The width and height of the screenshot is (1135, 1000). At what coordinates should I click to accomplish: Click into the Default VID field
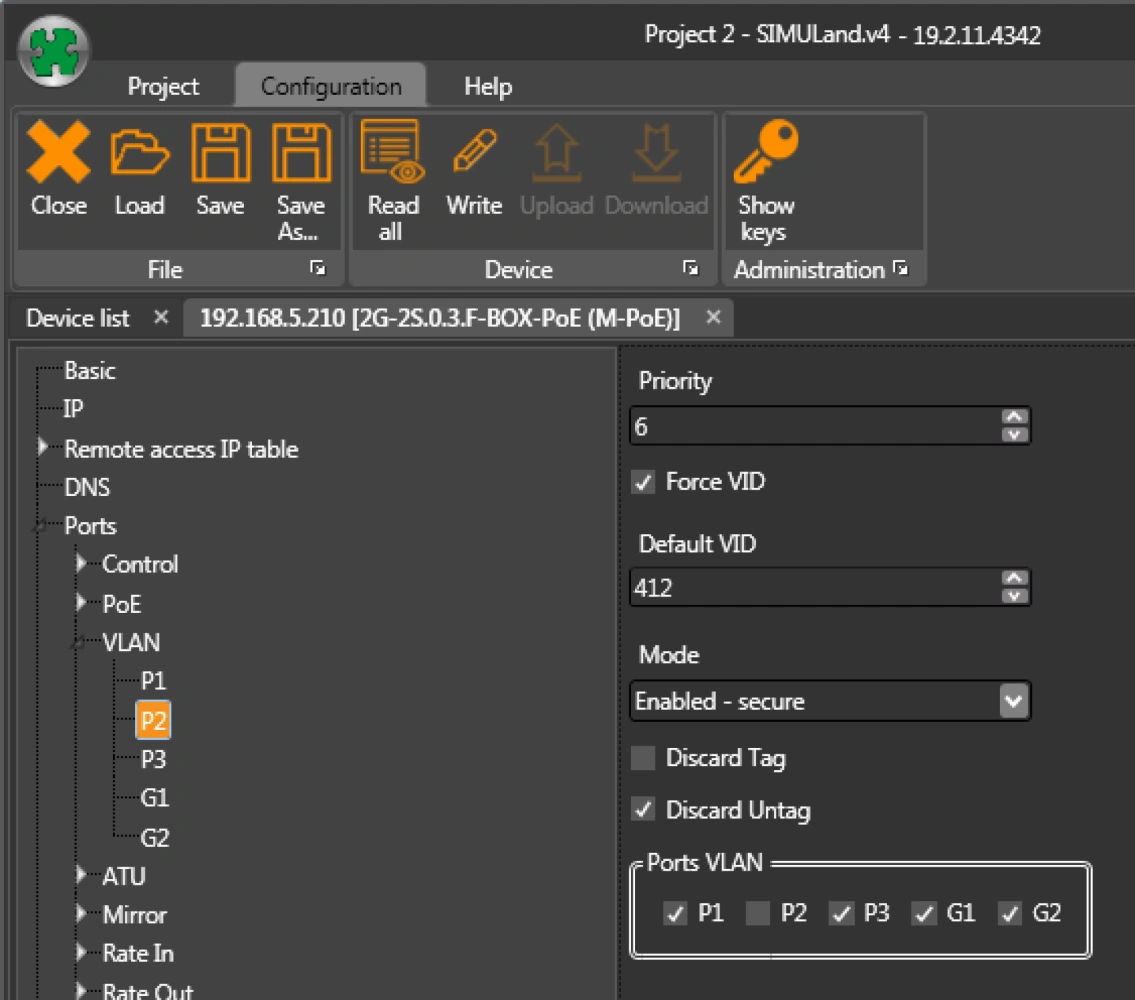click(810, 588)
